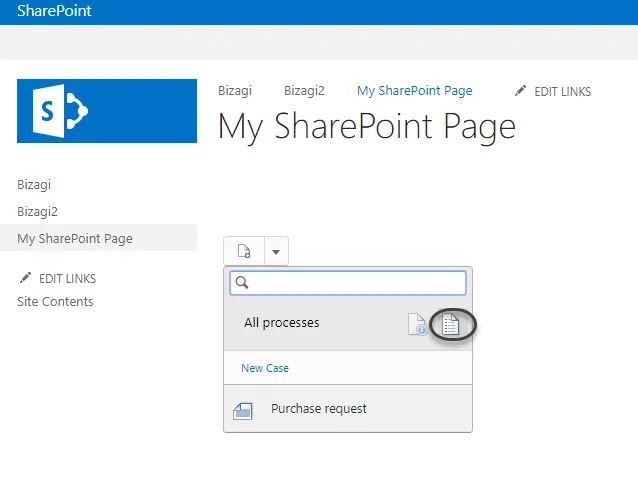Open Bizagi2 in left sidebar
Screen dimensions: 638x490
(37, 212)
